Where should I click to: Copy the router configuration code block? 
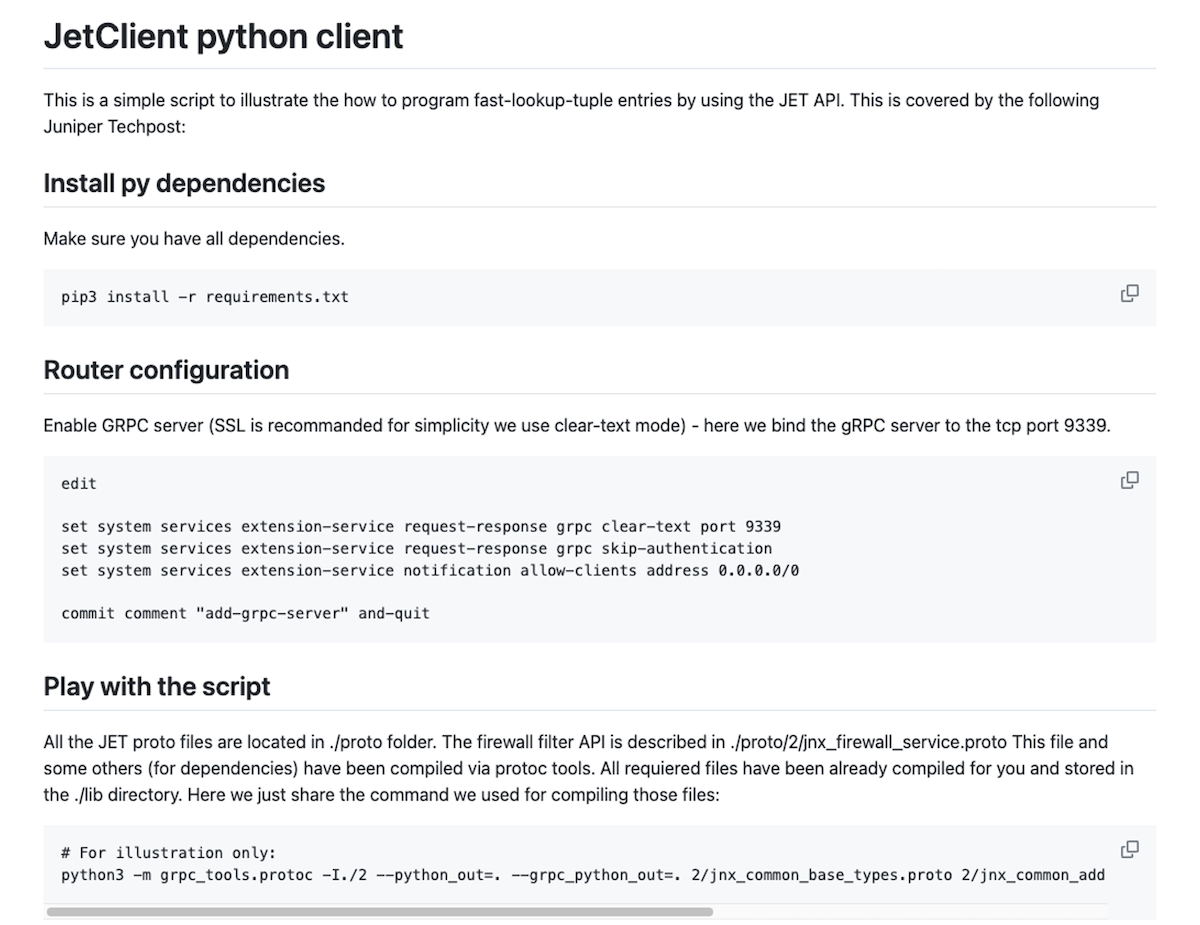pyautogui.click(x=1129, y=480)
